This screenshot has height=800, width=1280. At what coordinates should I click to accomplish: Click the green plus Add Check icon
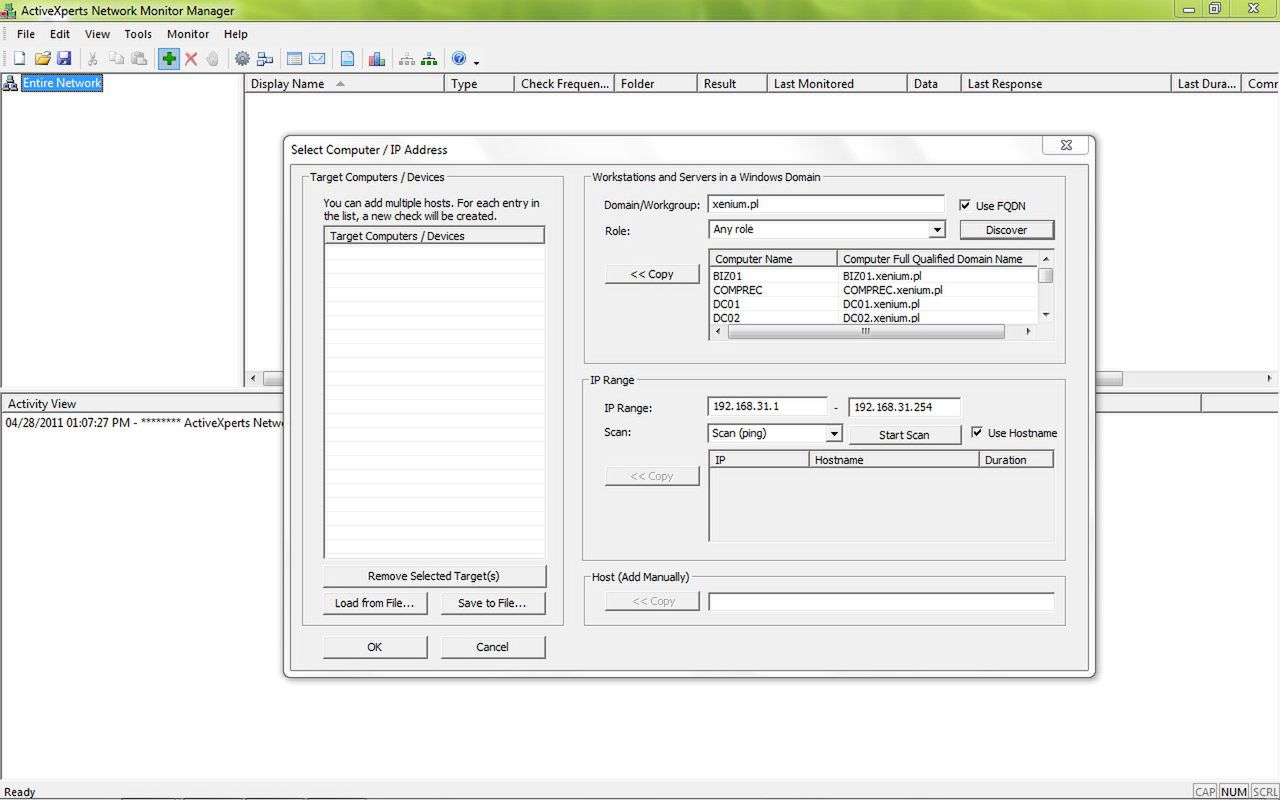tap(169, 59)
